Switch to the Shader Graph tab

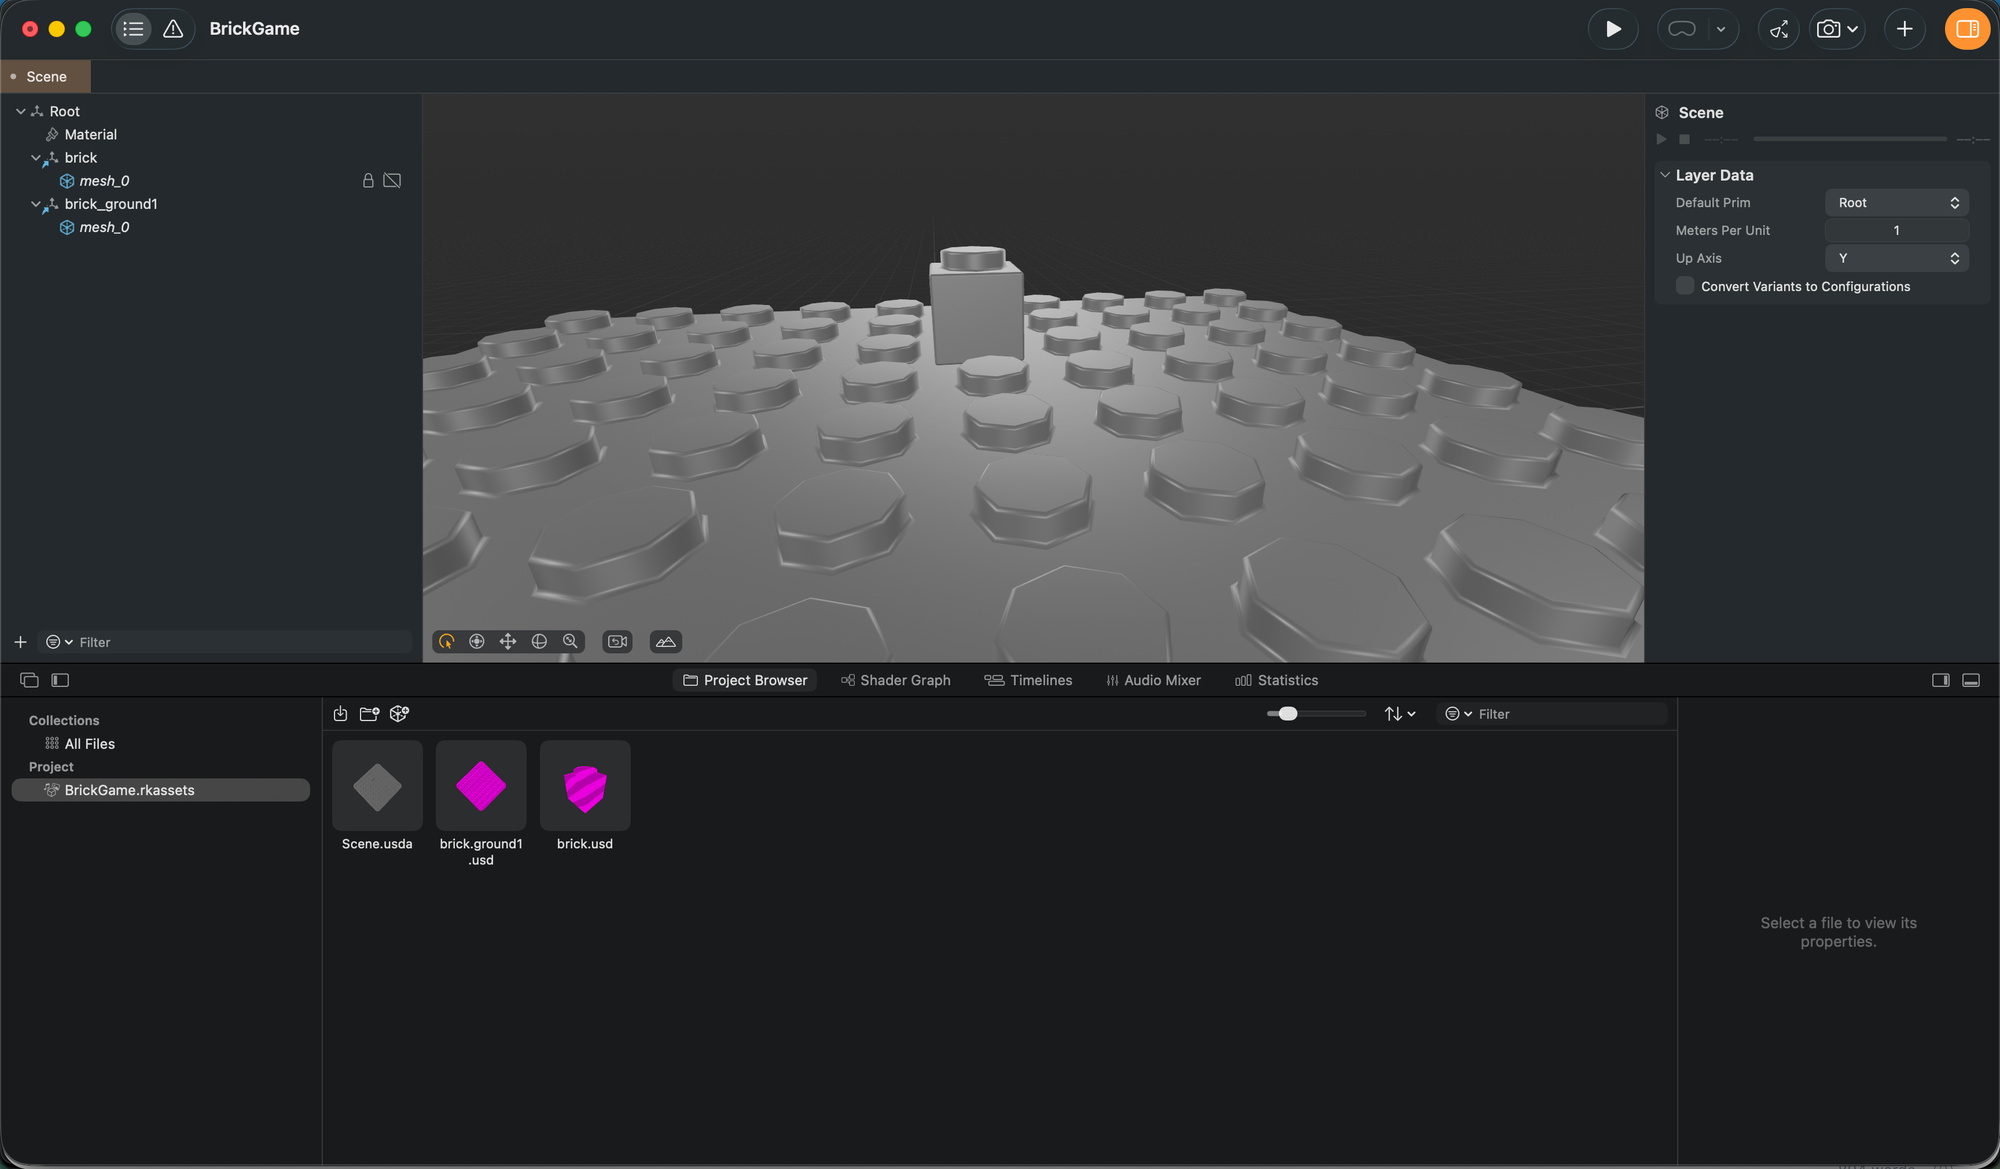(896, 680)
